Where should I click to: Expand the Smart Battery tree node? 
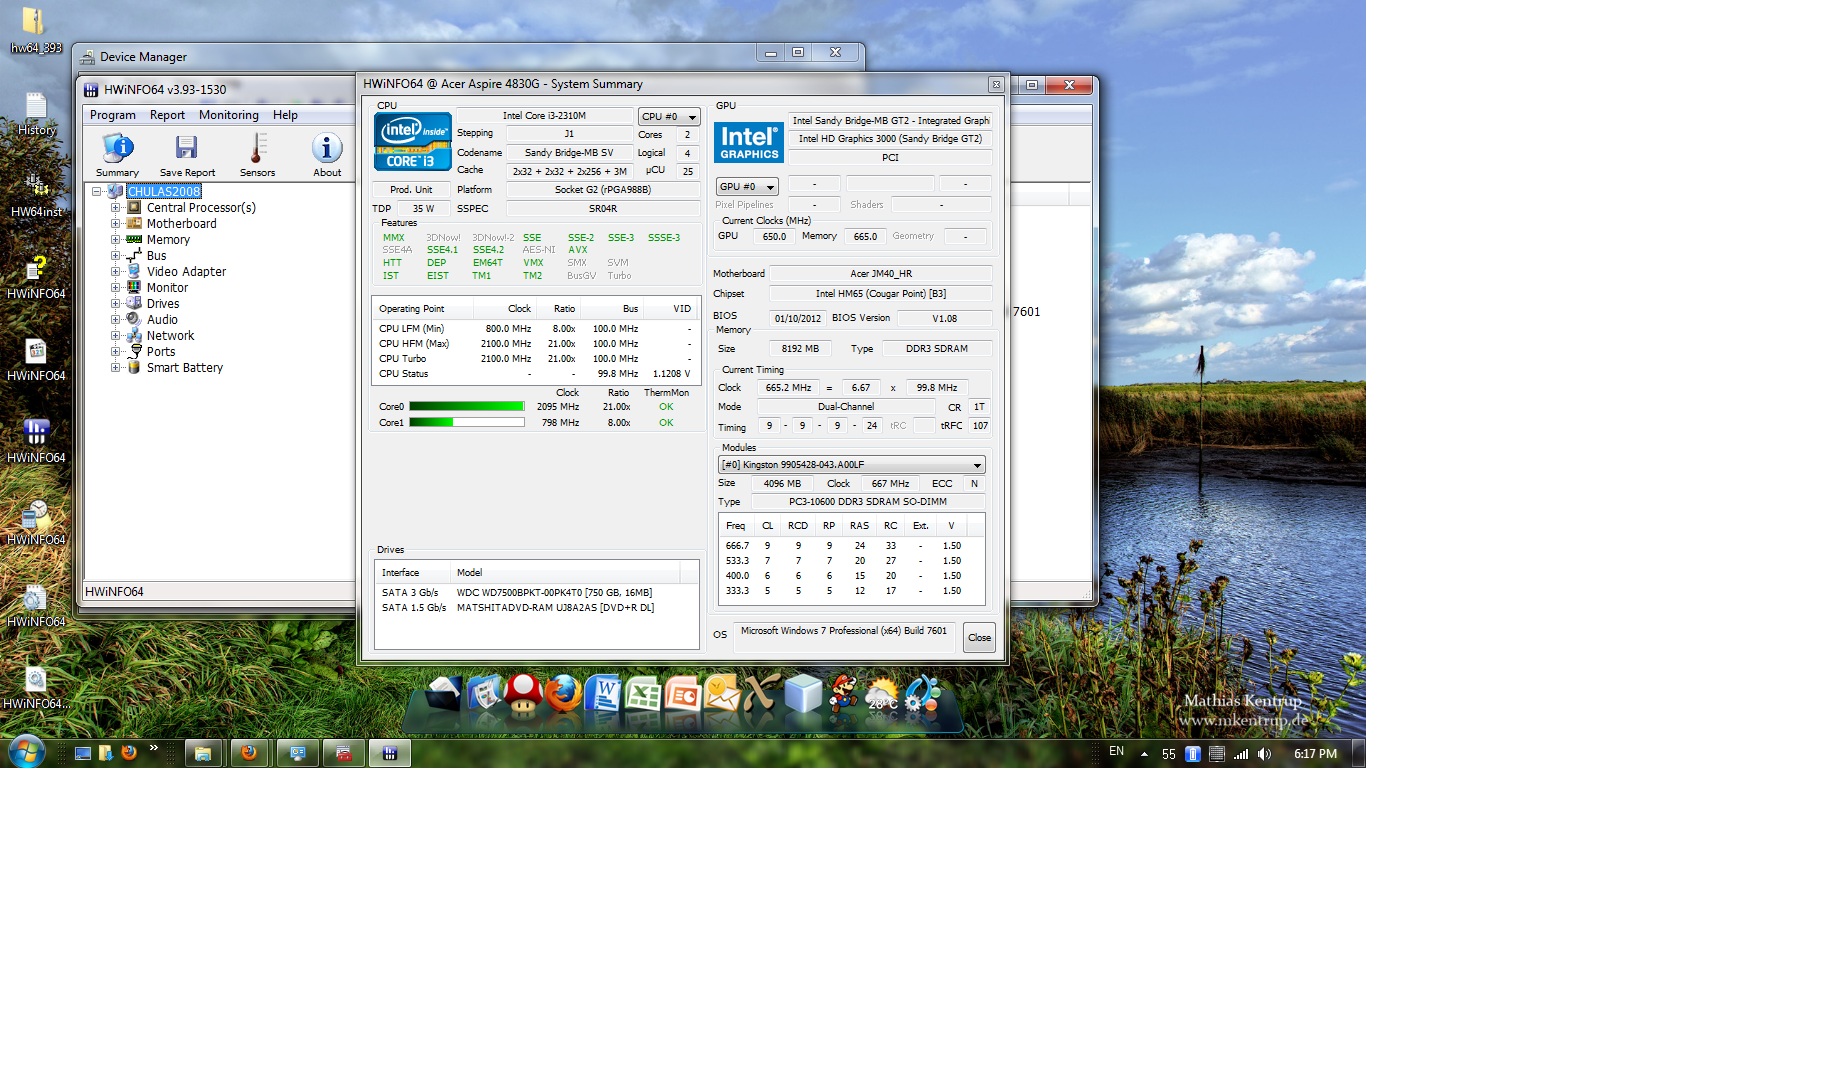coord(116,368)
